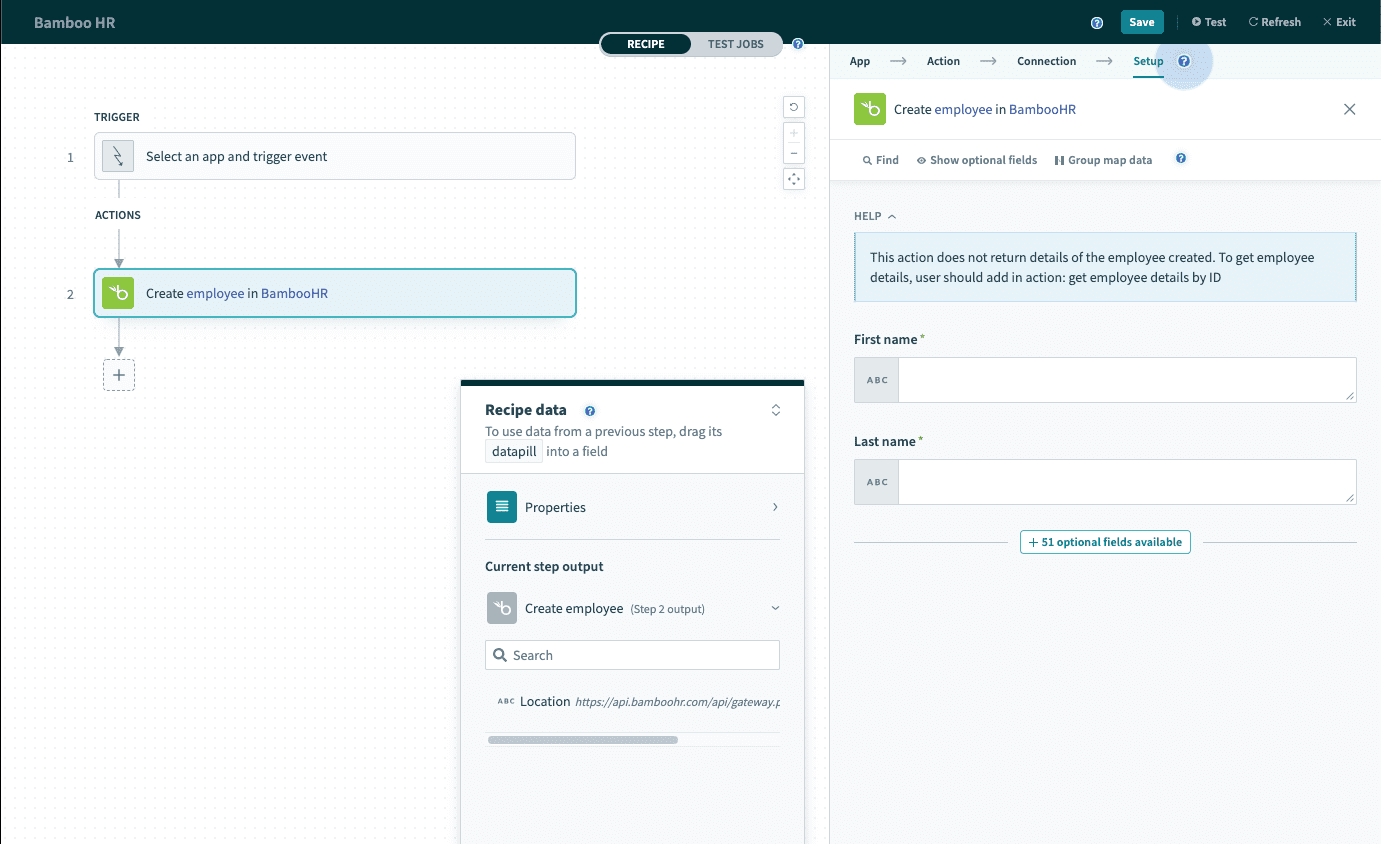Go to the Connection setup tab

click(1046, 61)
